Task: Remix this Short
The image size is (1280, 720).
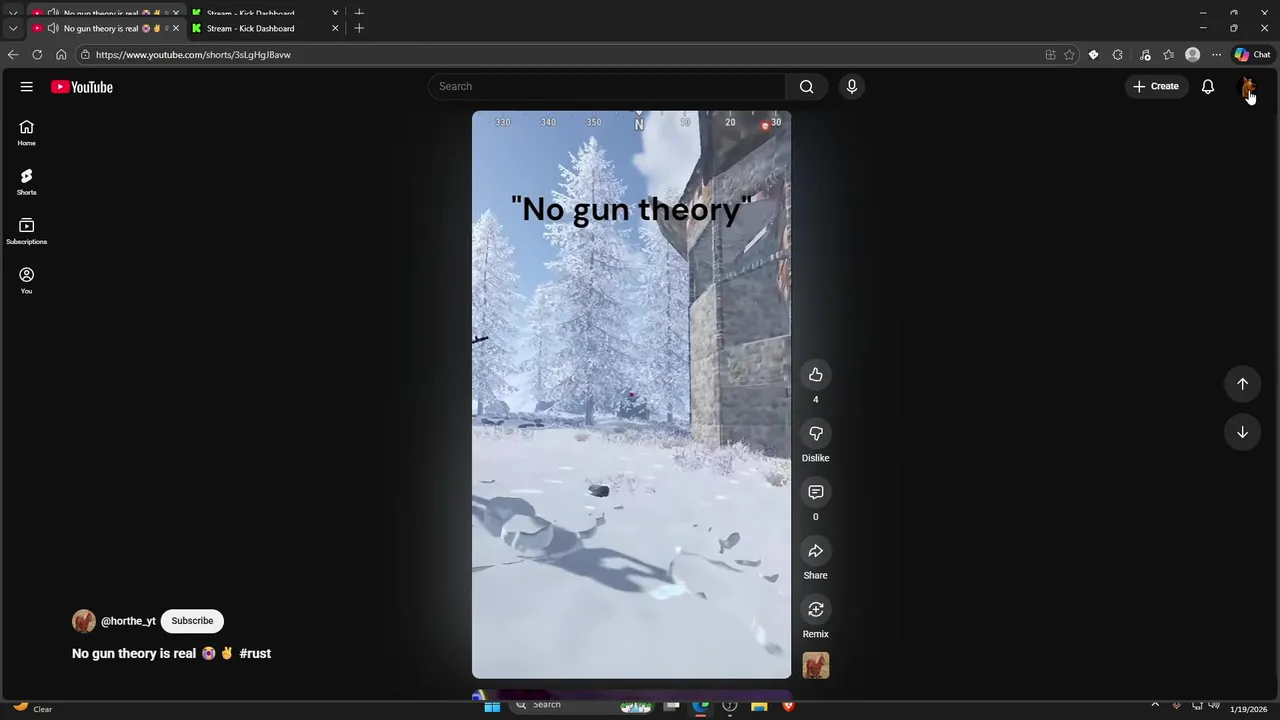Action: tap(816, 609)
